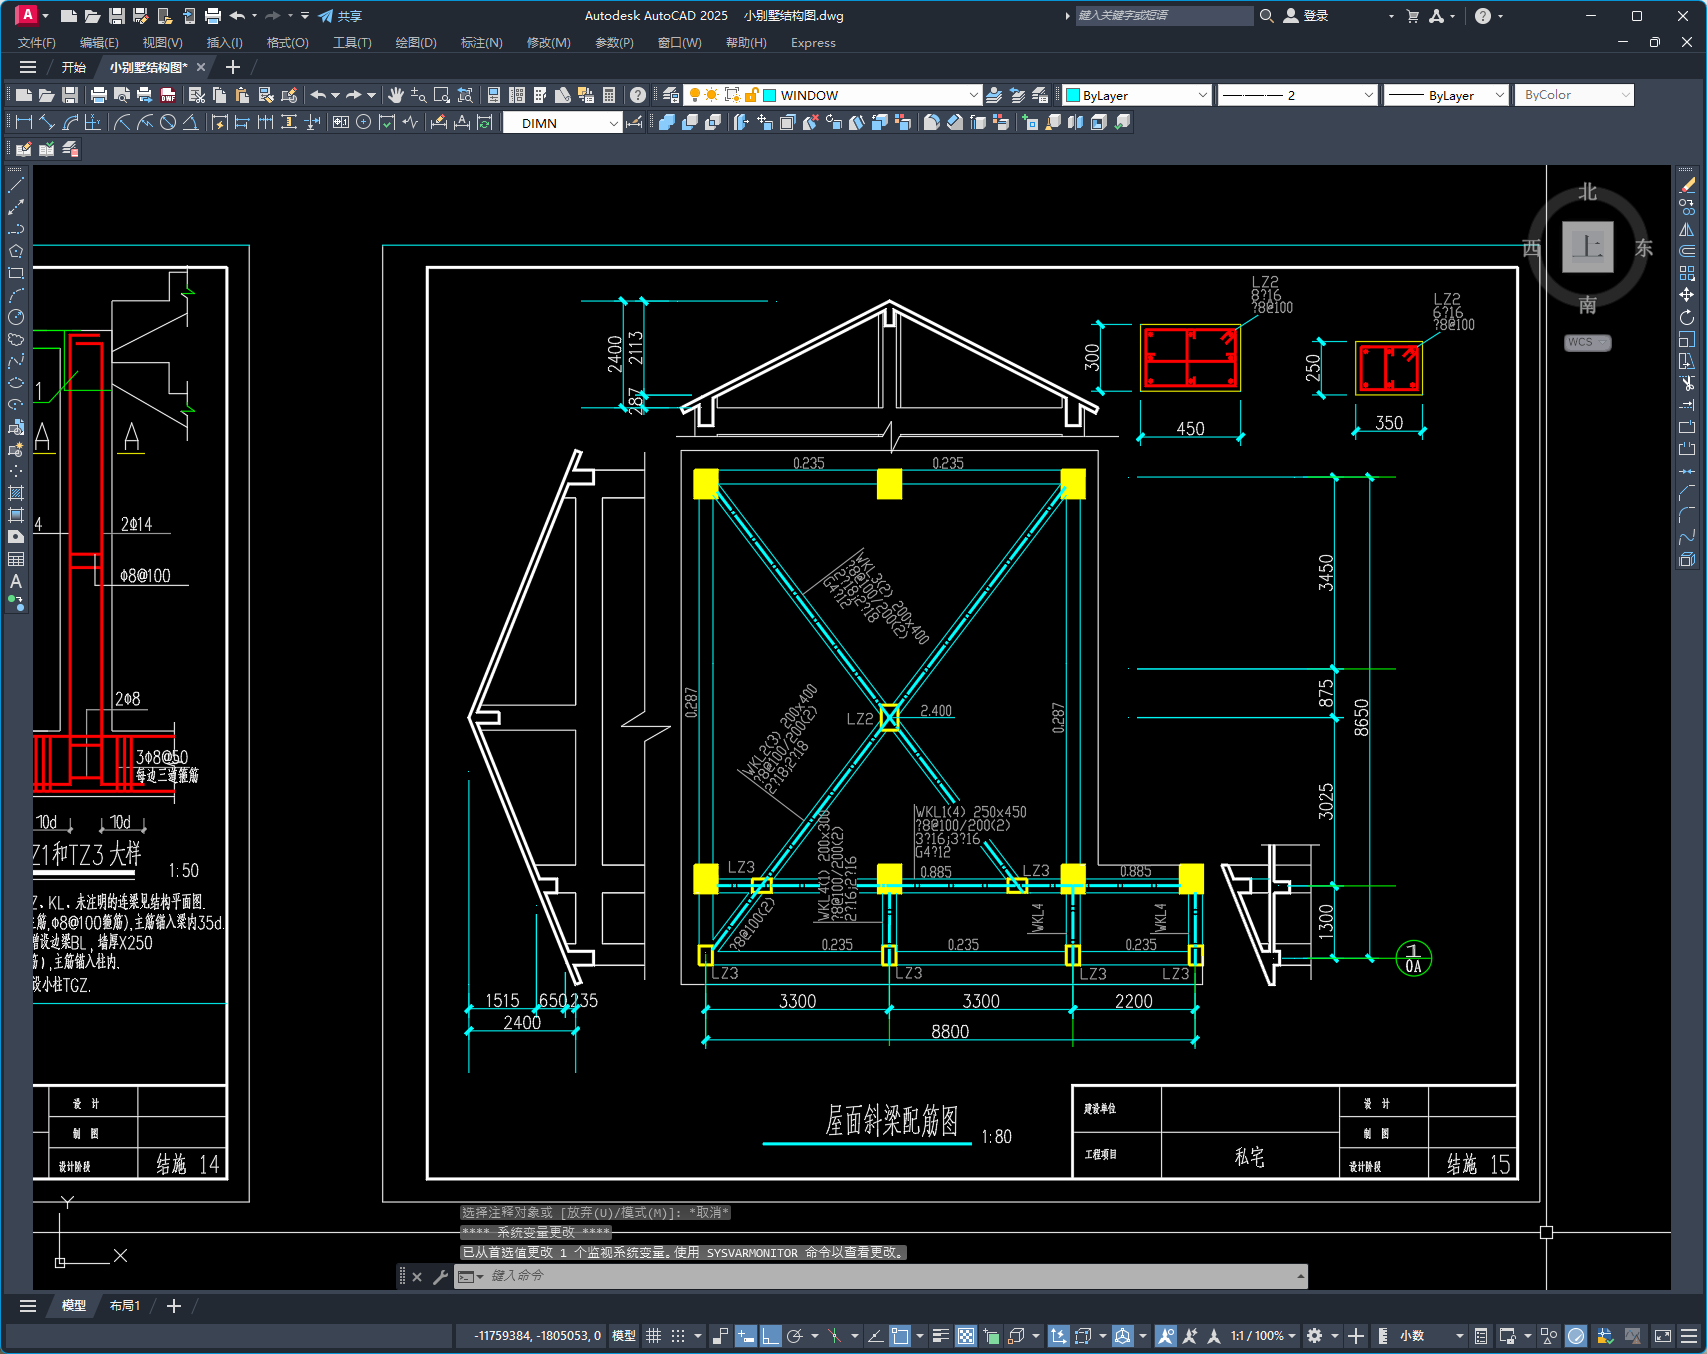Toggle Transparency display in status bar
Viewport: 1707px width, 1354px height.
(x=965, y=1336)
